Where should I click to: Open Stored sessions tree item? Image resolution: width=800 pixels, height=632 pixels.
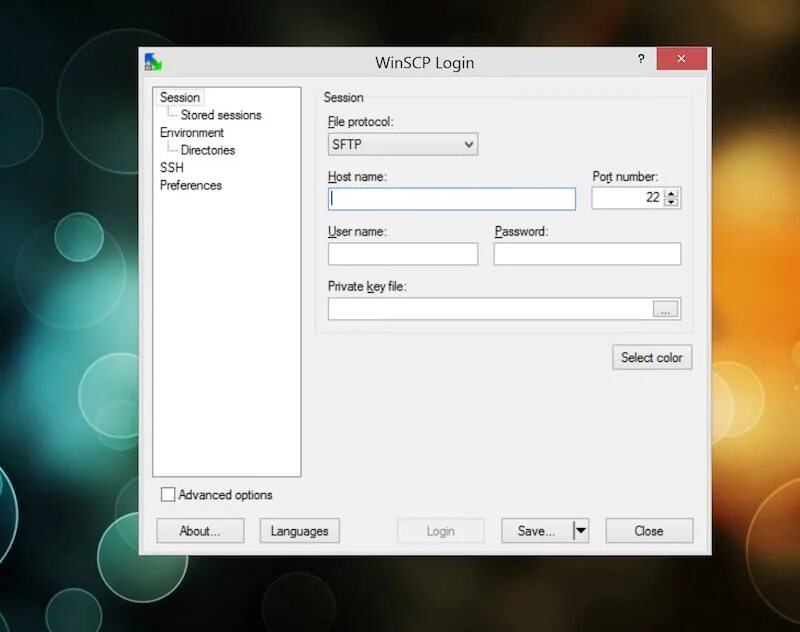click(221, 115)
